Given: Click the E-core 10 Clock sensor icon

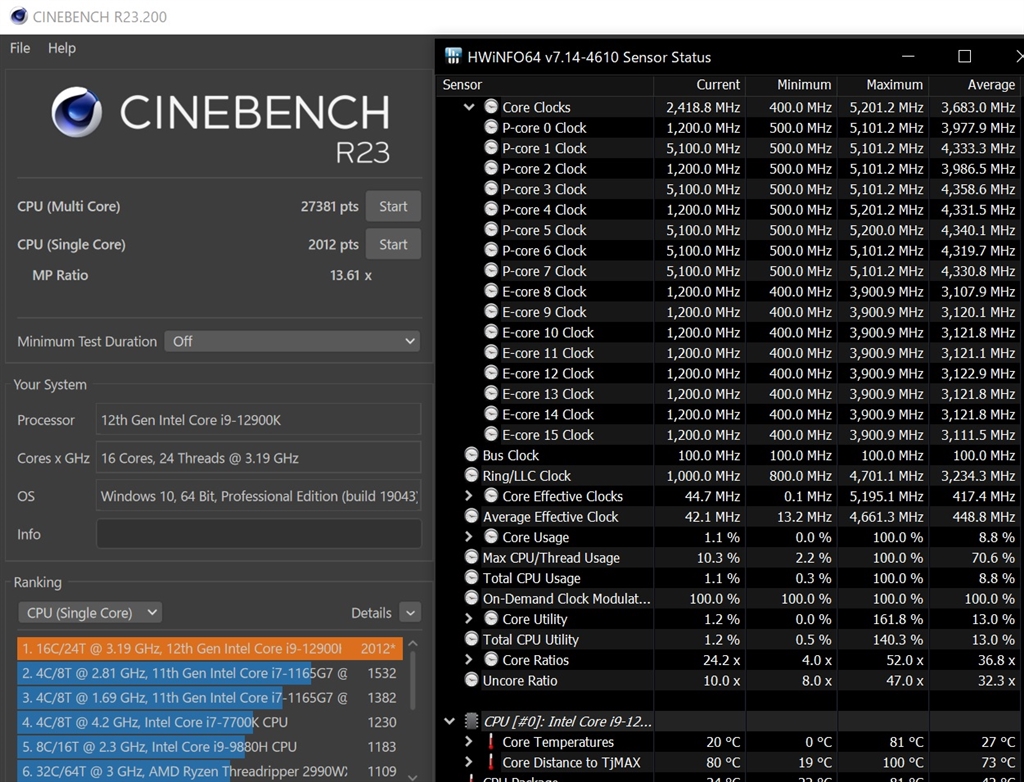Looking at the screenshot, I should [491, 332].
